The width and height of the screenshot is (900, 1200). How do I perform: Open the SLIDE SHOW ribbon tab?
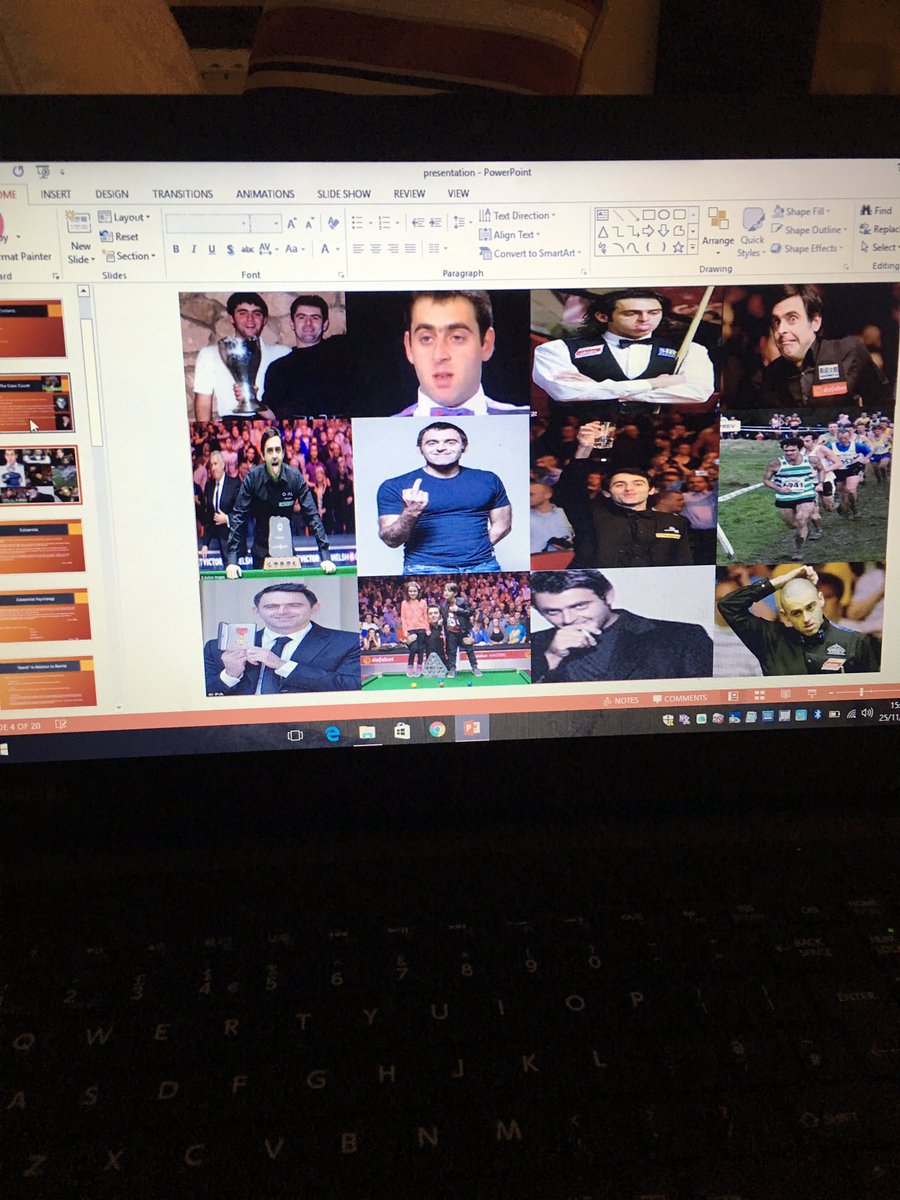coord(344,194)
